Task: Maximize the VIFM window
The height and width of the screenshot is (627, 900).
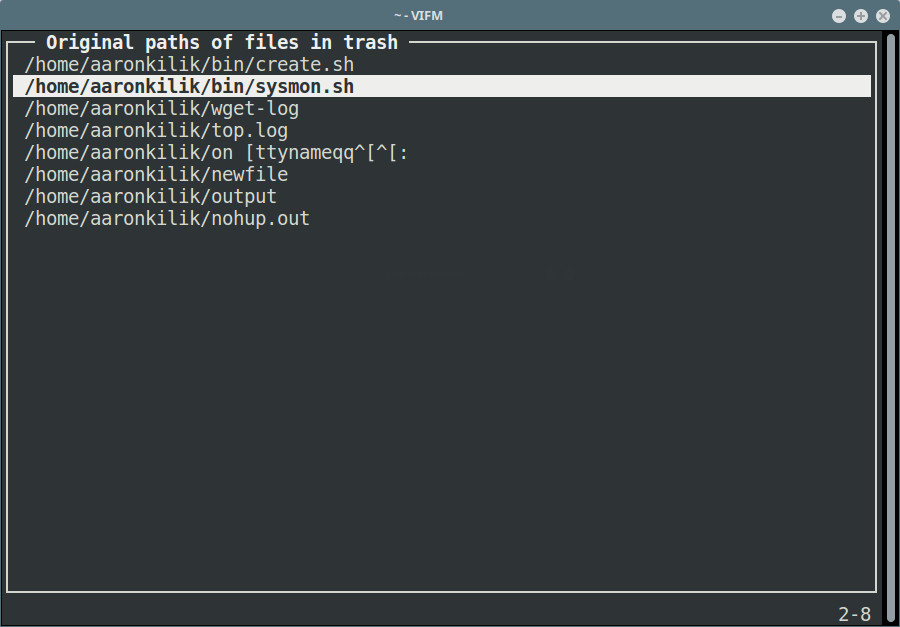Action: tap(860, 16)
